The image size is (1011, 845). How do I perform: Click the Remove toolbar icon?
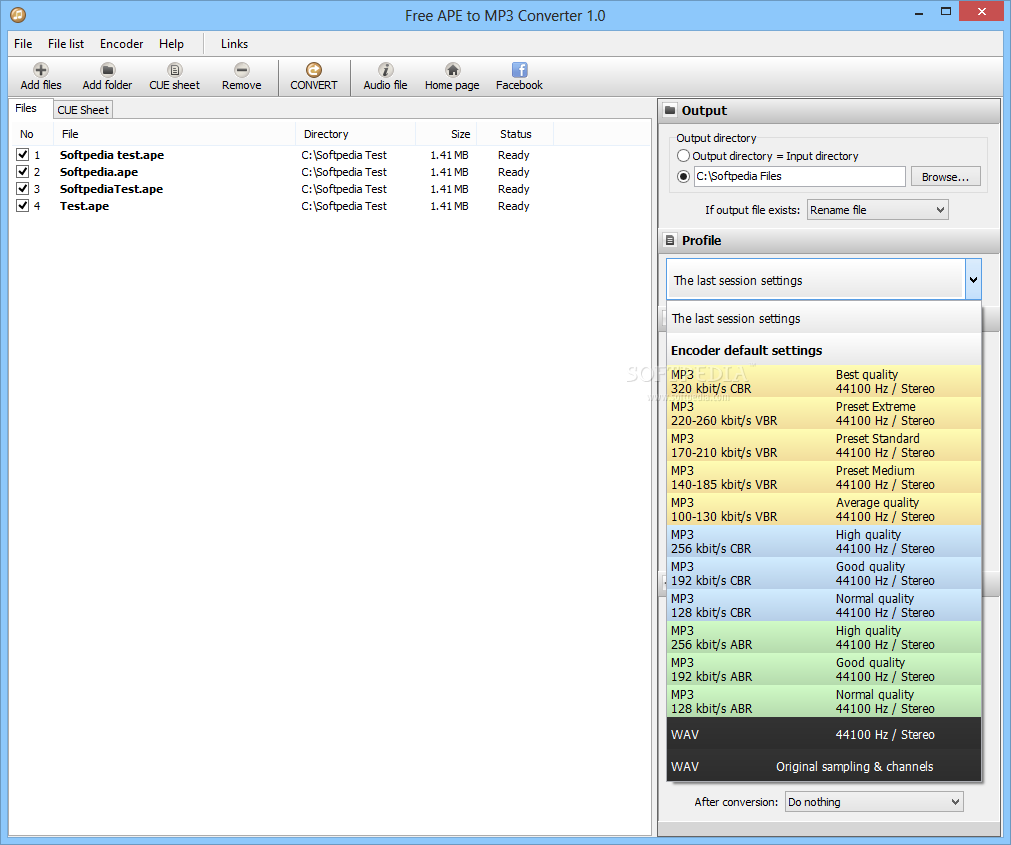[242, 70]
